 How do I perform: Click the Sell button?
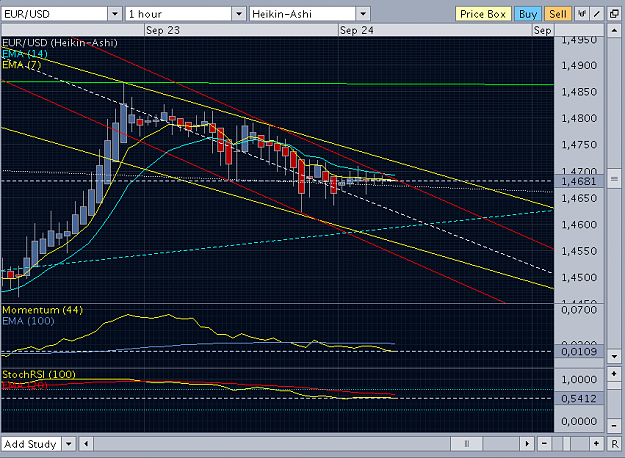[558, 14]
